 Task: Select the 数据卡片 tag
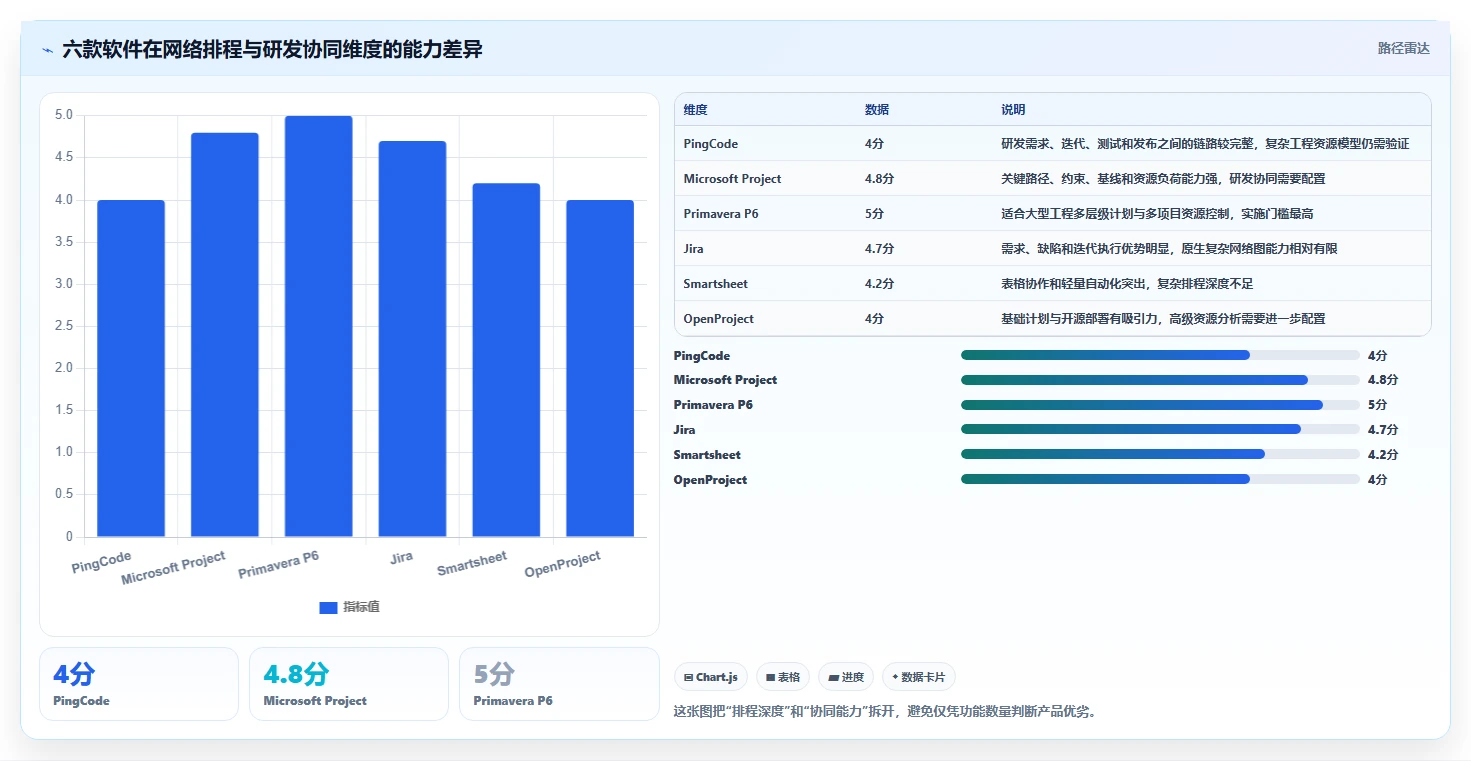pyautogui.click(x=918, y=677)
